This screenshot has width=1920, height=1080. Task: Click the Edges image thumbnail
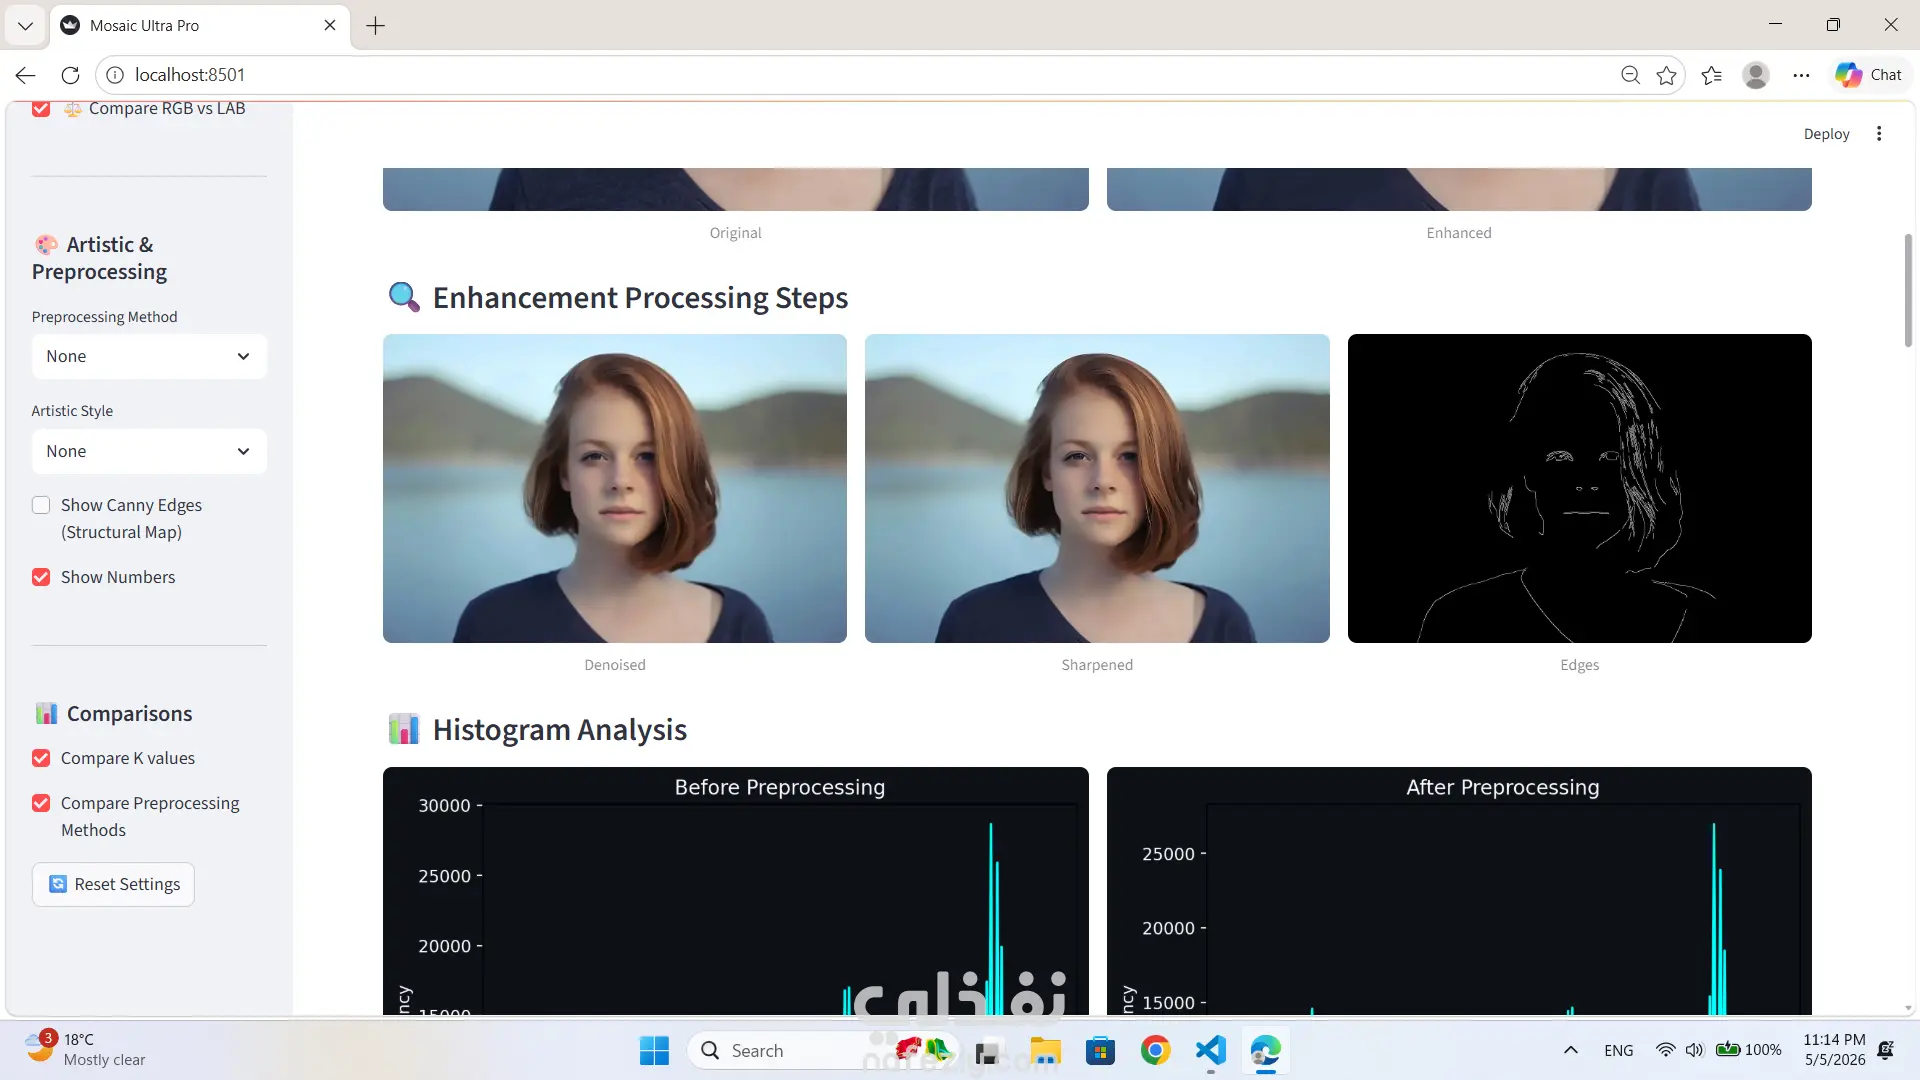1580,488
